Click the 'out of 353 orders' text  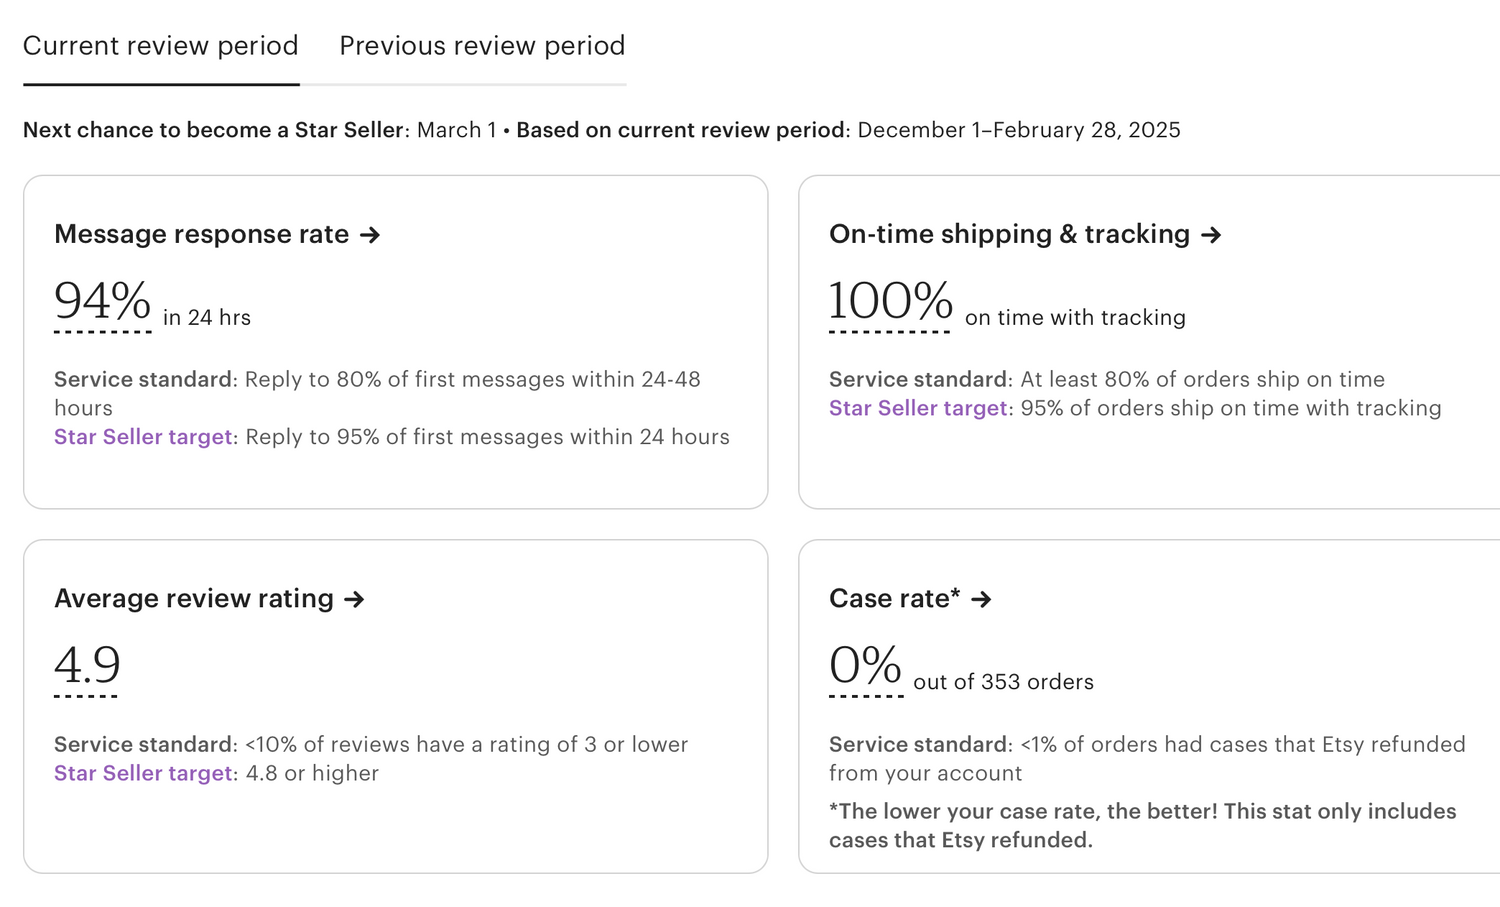[x=1003, y=682]
